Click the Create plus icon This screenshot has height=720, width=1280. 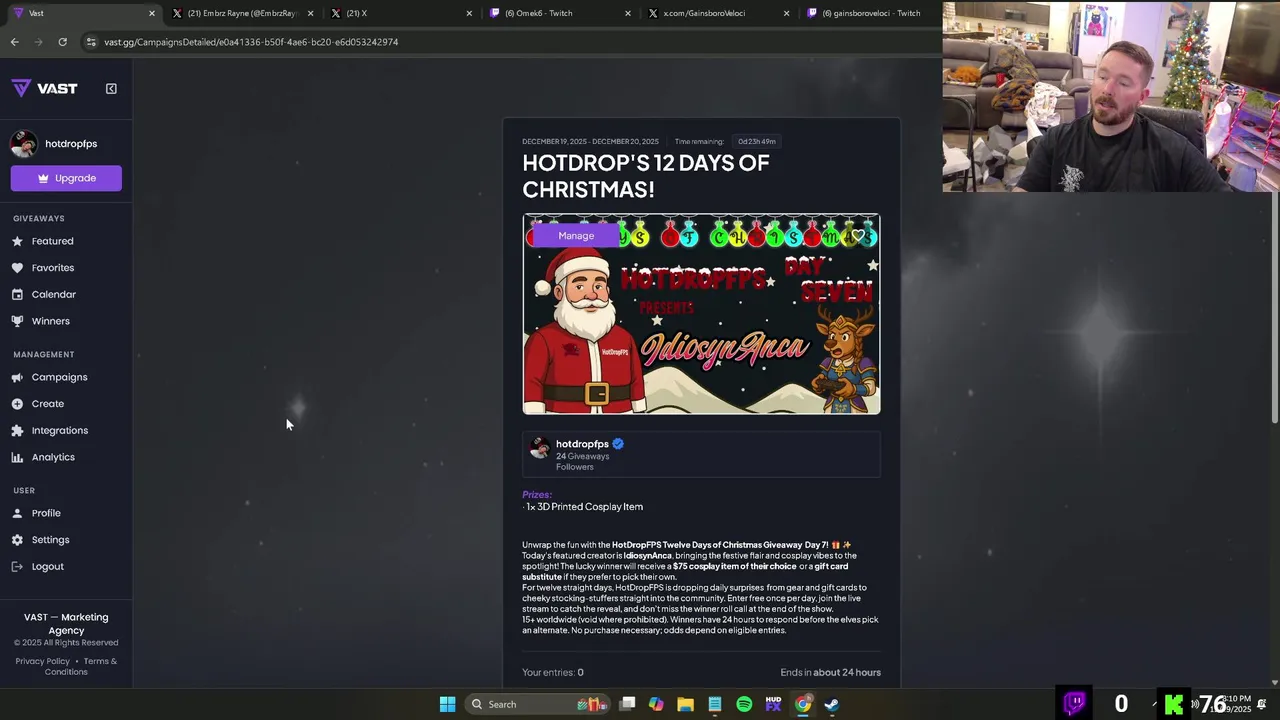pos(17,404)
